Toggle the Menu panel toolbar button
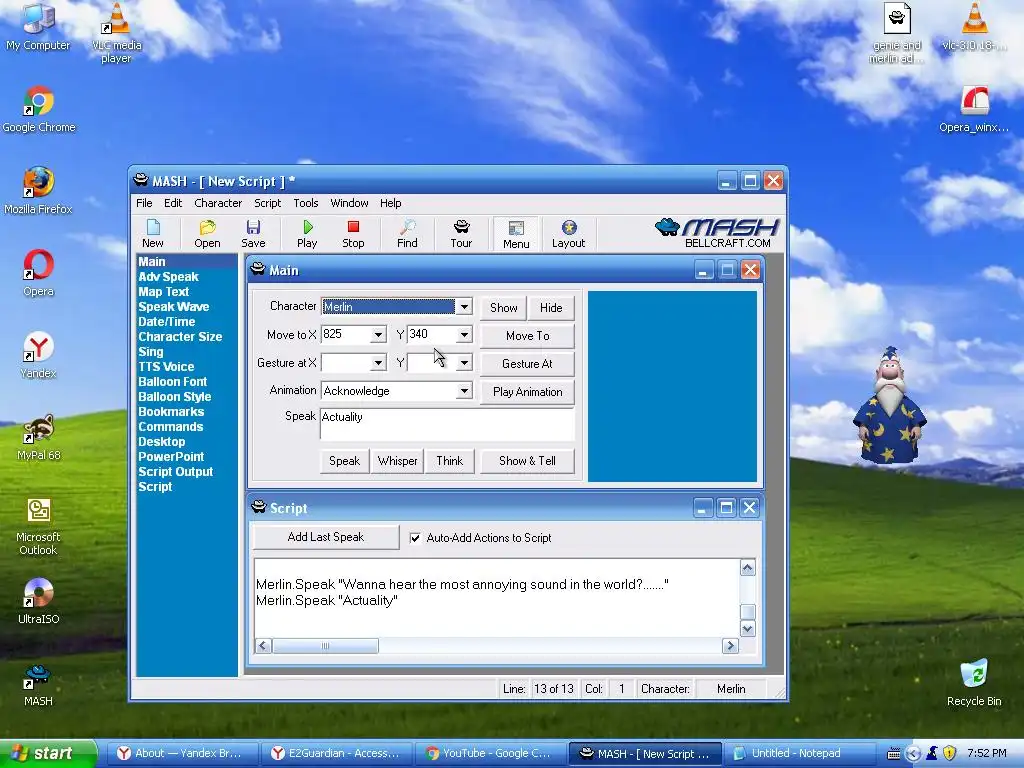This screenshot has height=768, width=1024. (516, 234)
